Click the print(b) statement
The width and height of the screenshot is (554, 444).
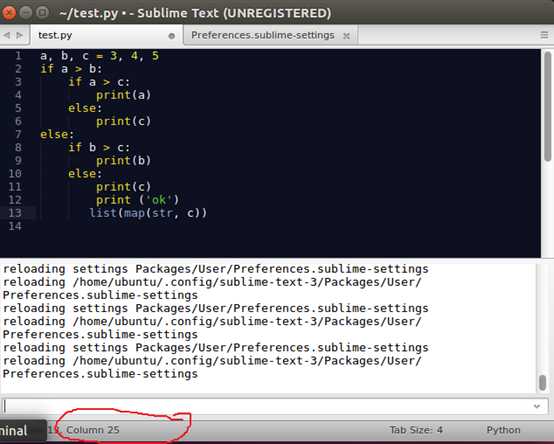click(123, 161)
